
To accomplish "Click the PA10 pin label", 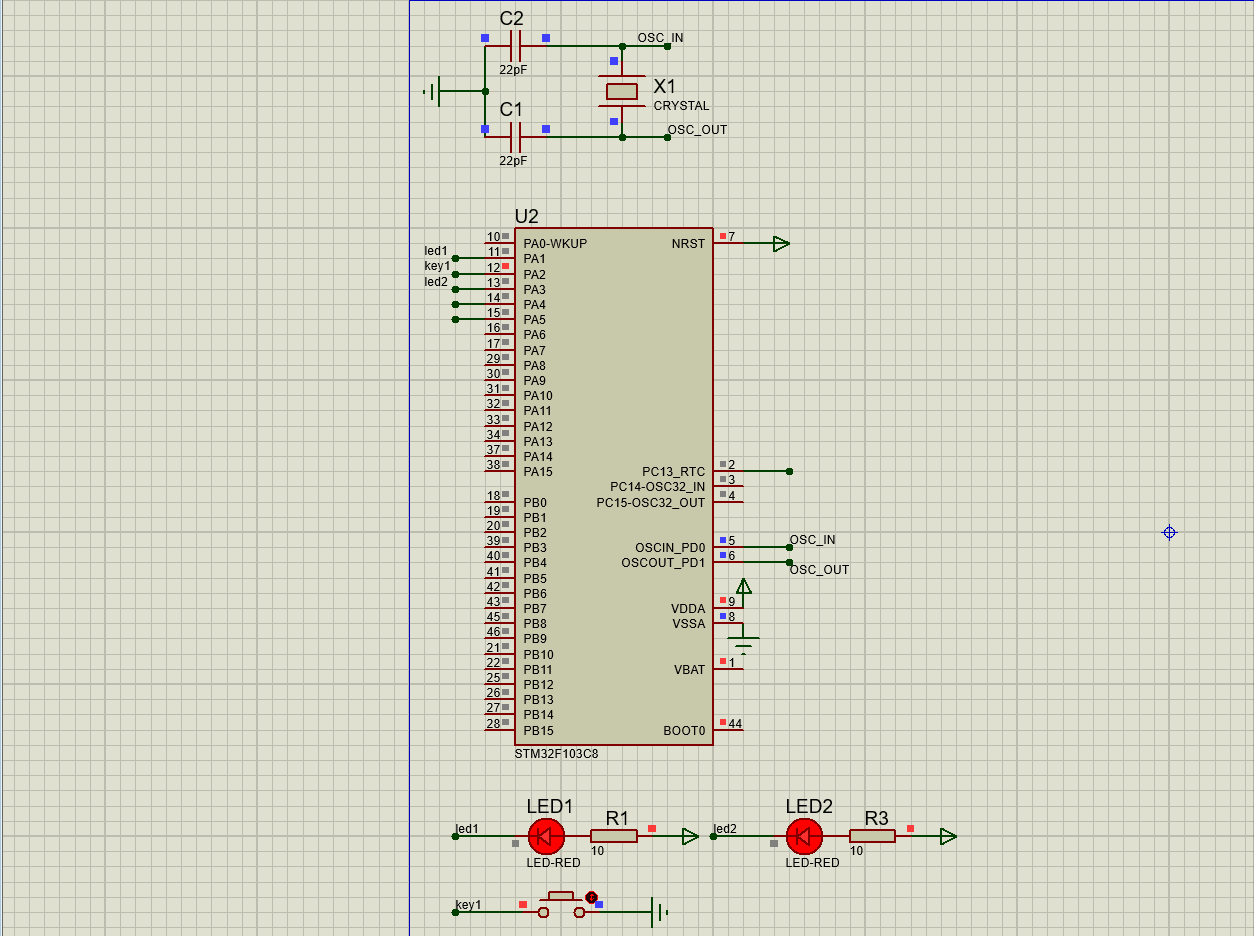I will tap(538, 396).
